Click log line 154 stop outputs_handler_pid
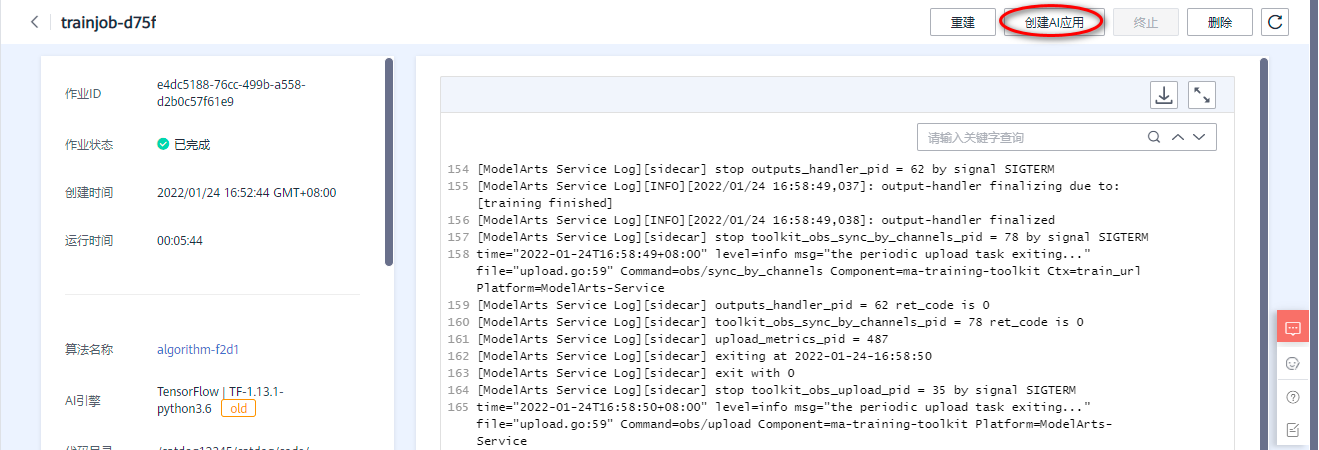The image size is (1319, 450). [x=765, y=169]
